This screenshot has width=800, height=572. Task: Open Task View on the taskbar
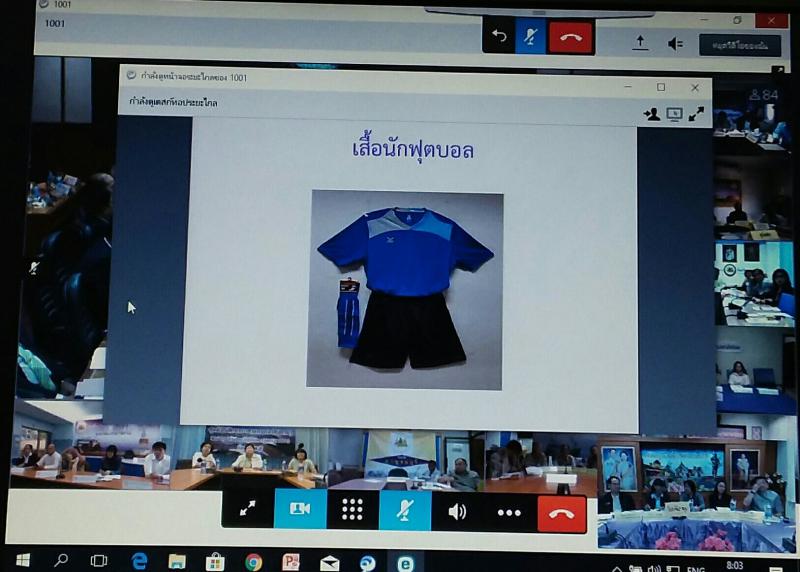[98, 561]
